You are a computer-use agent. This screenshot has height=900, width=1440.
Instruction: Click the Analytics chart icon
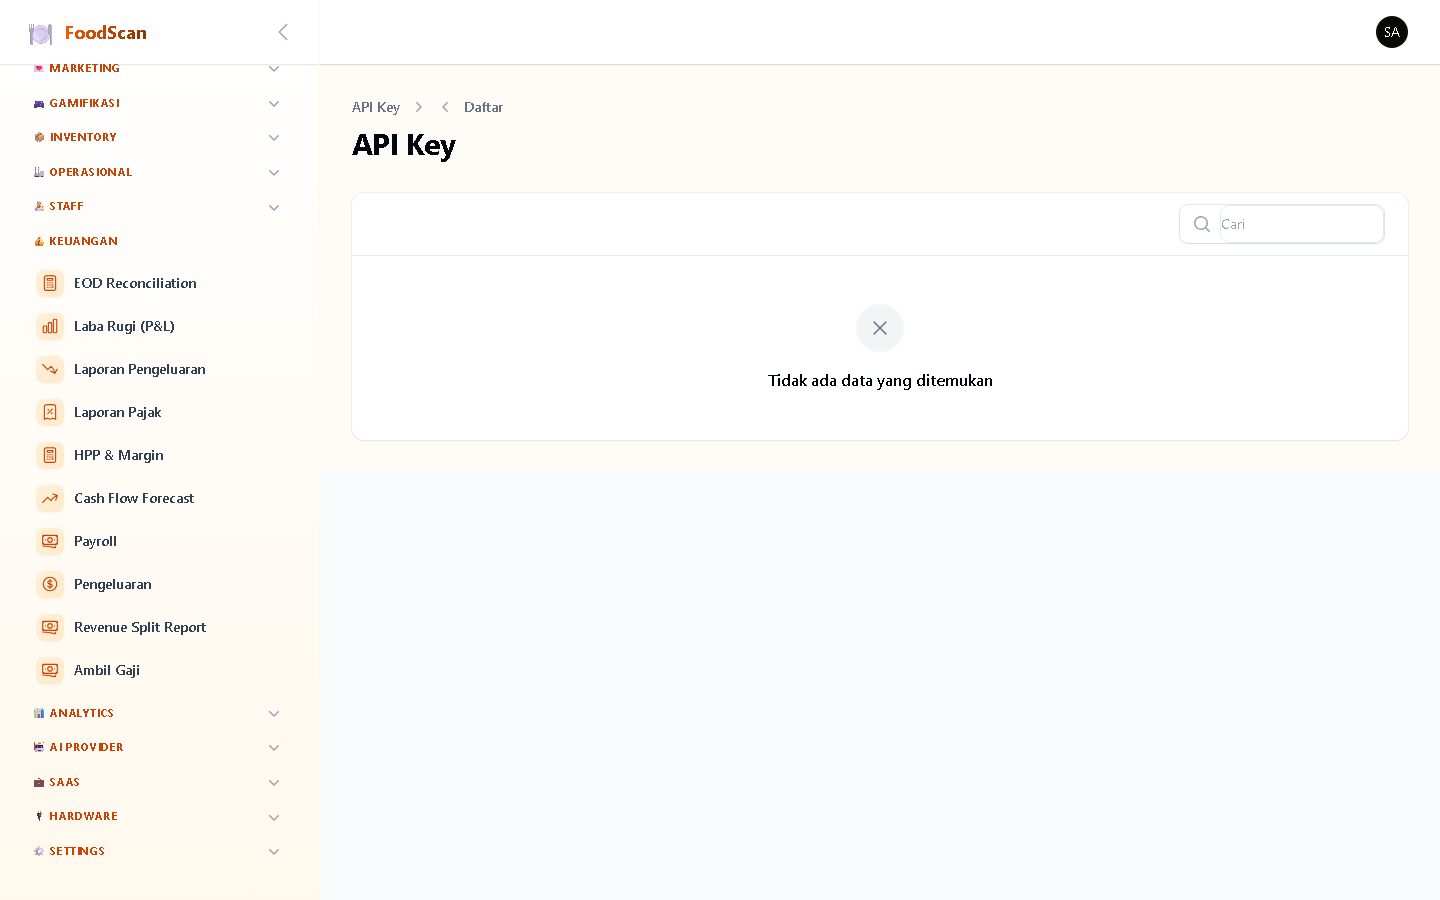(39, 713)
